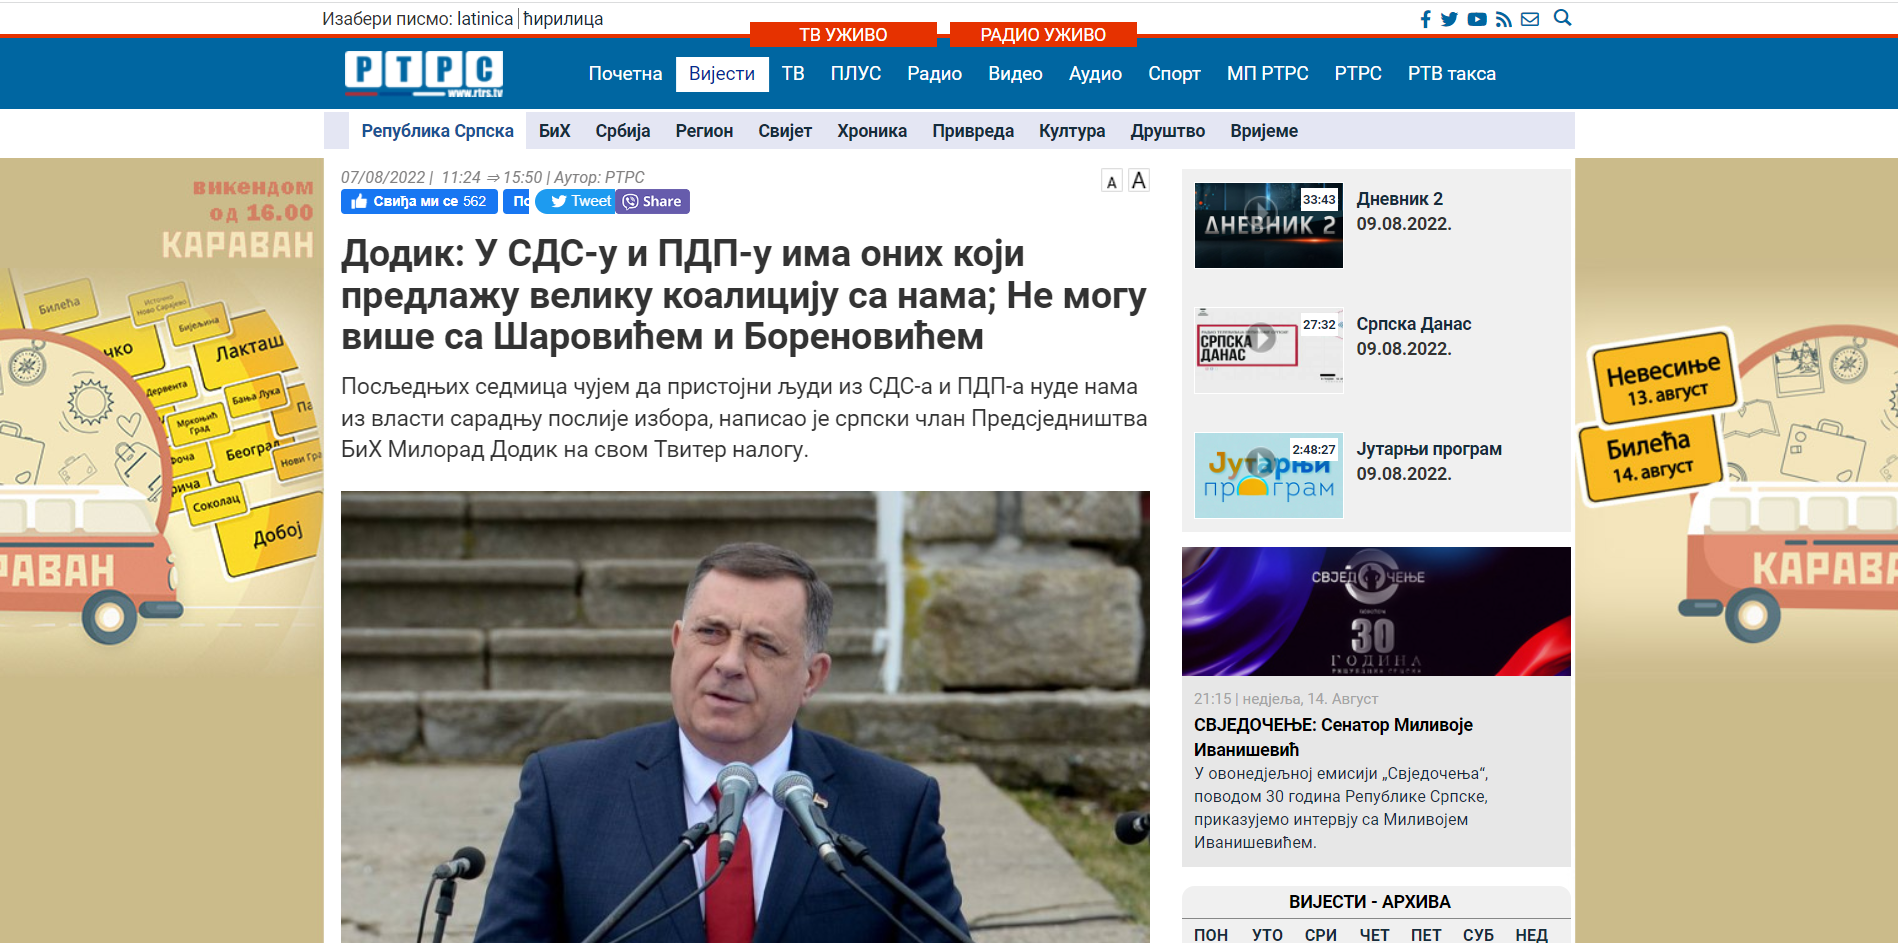Image resolution: width=1898 pixels, height=943 pixels.
Task: Open ТВ УЖИВО live stream
Action: click(843, 35)
